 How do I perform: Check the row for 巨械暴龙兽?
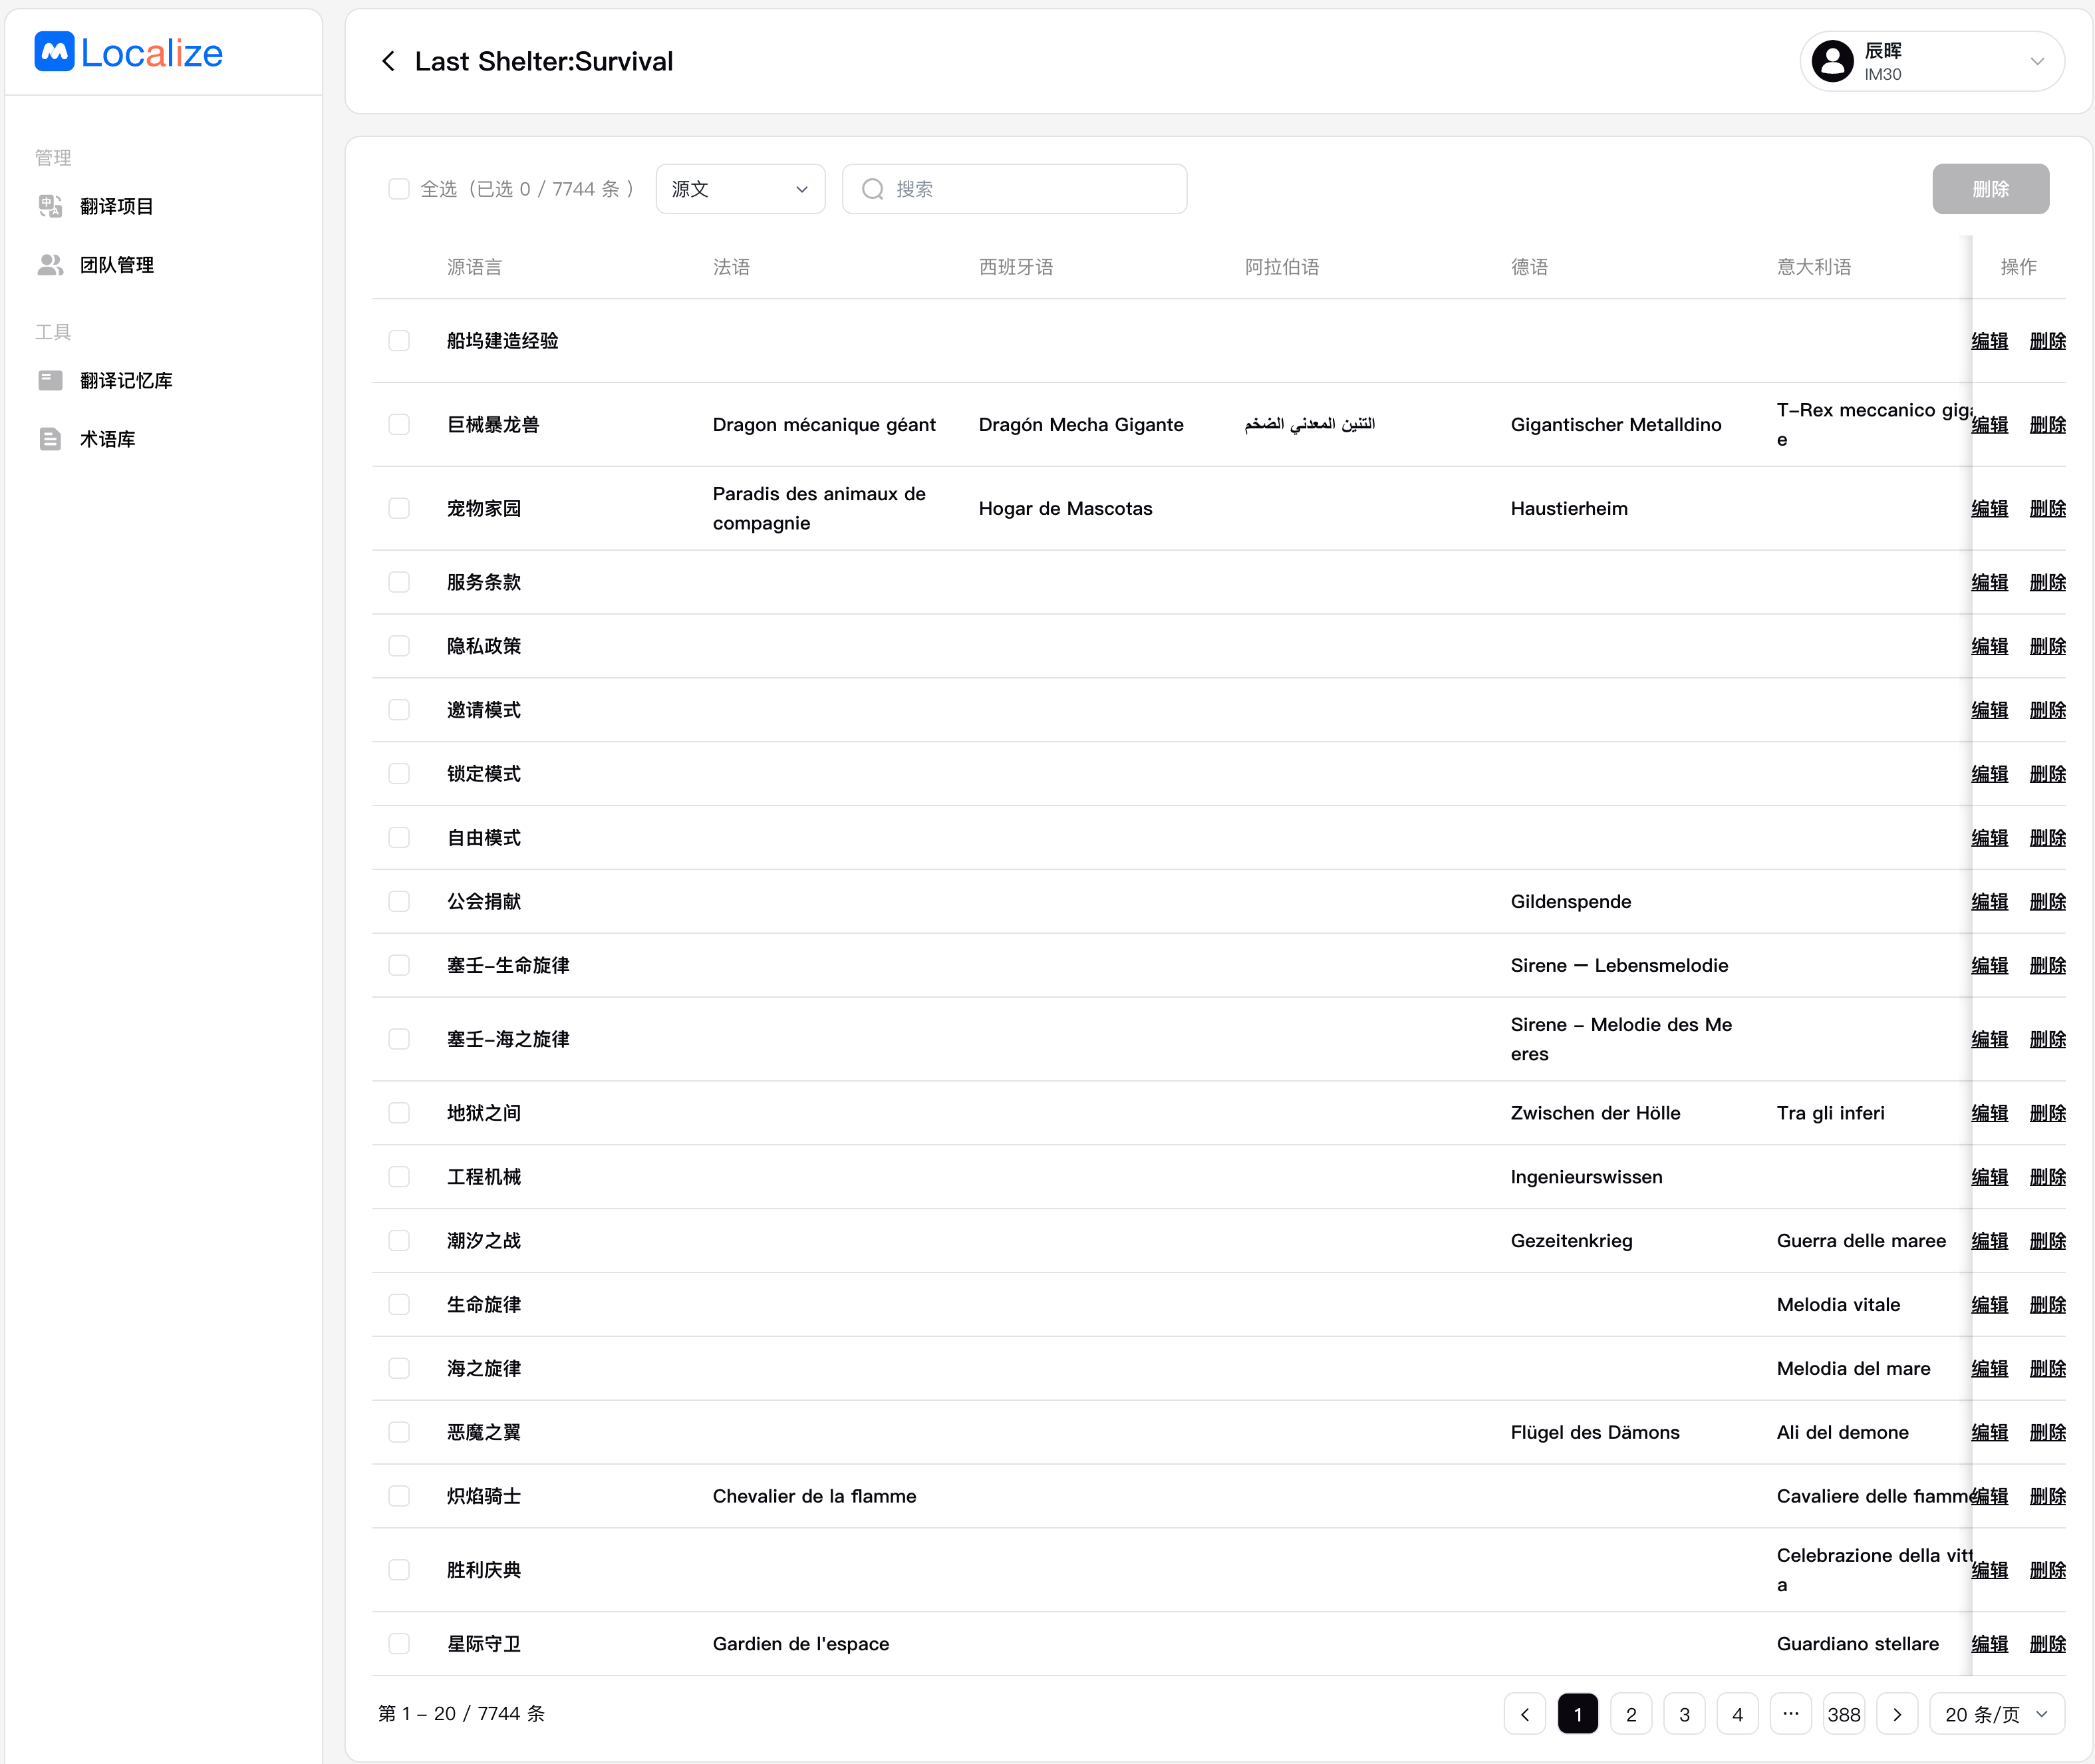pyautogui.click(x=399, y=425)
